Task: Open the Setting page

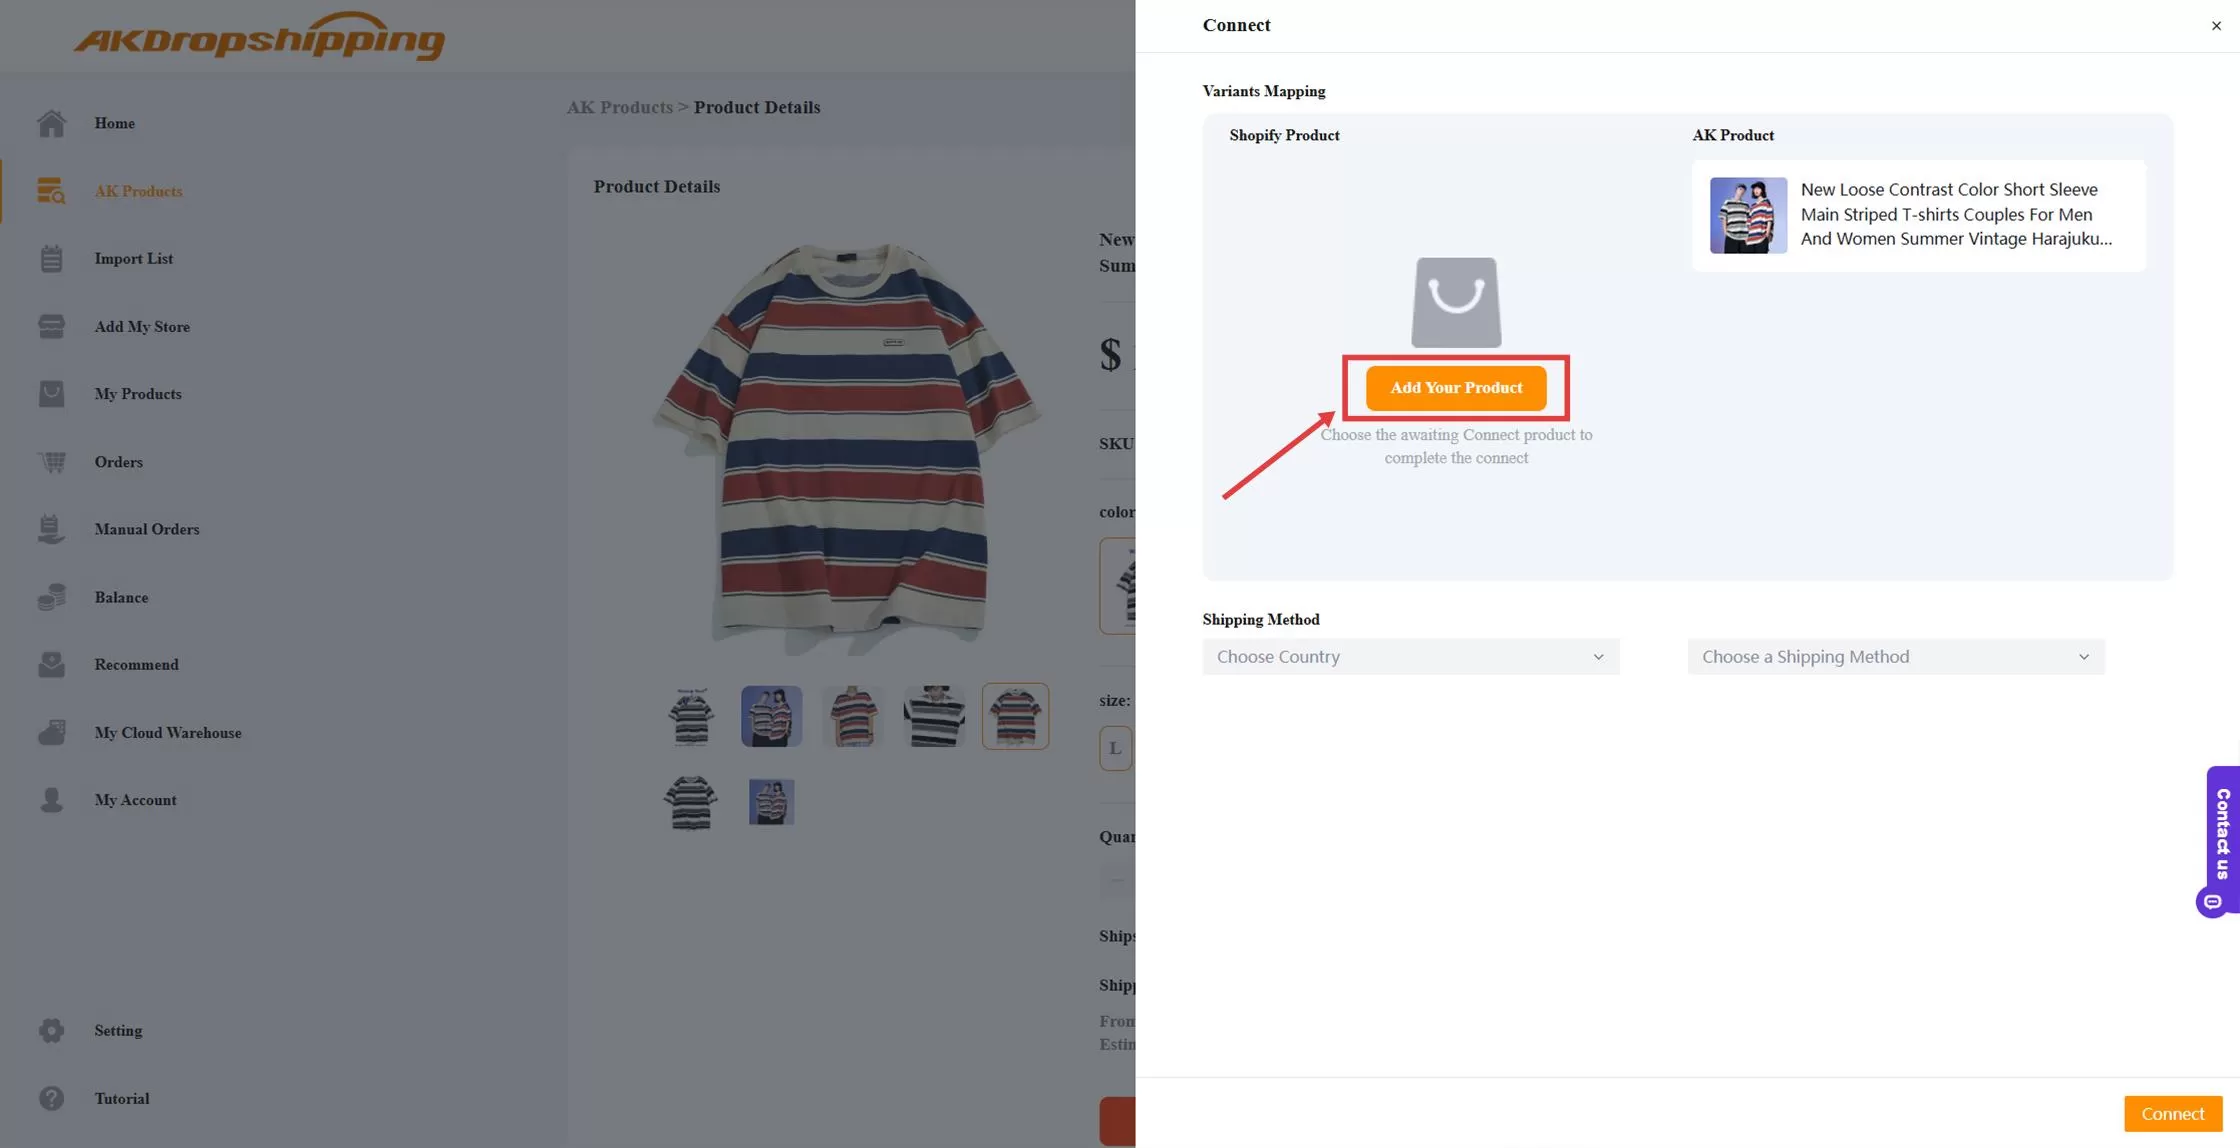Action: pyautogui.click(x=118, y=1030)
